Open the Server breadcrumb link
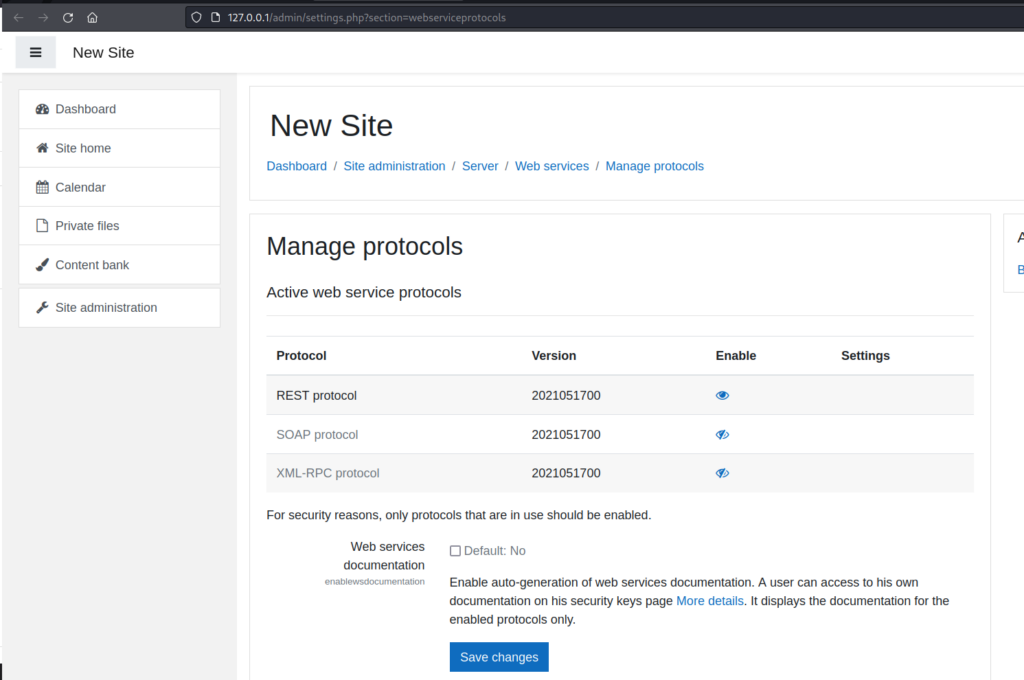This screenshot has width=1024, height=680. coord(480,166)
